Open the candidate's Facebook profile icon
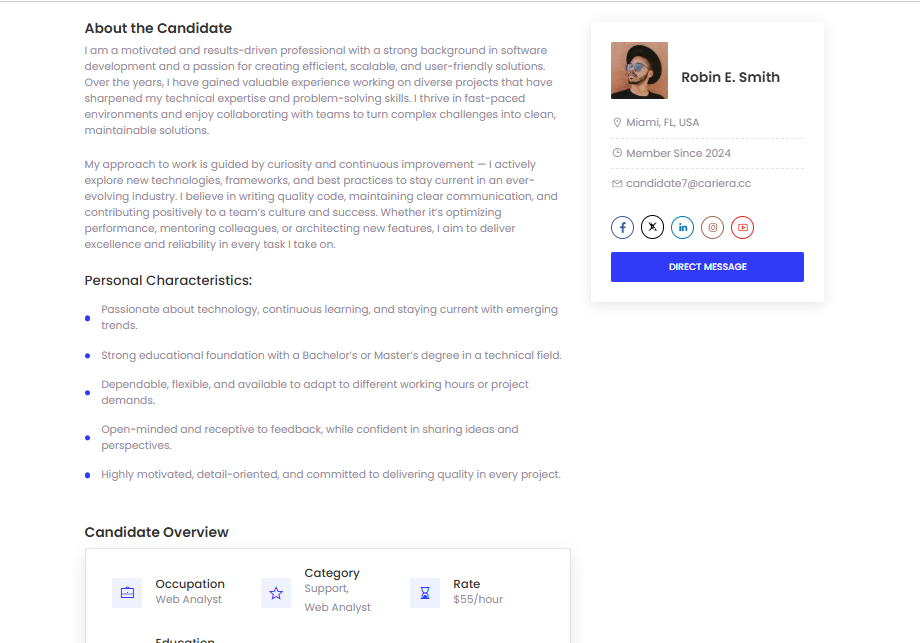The height and width of the screenshot is (643, 920). 623,228
